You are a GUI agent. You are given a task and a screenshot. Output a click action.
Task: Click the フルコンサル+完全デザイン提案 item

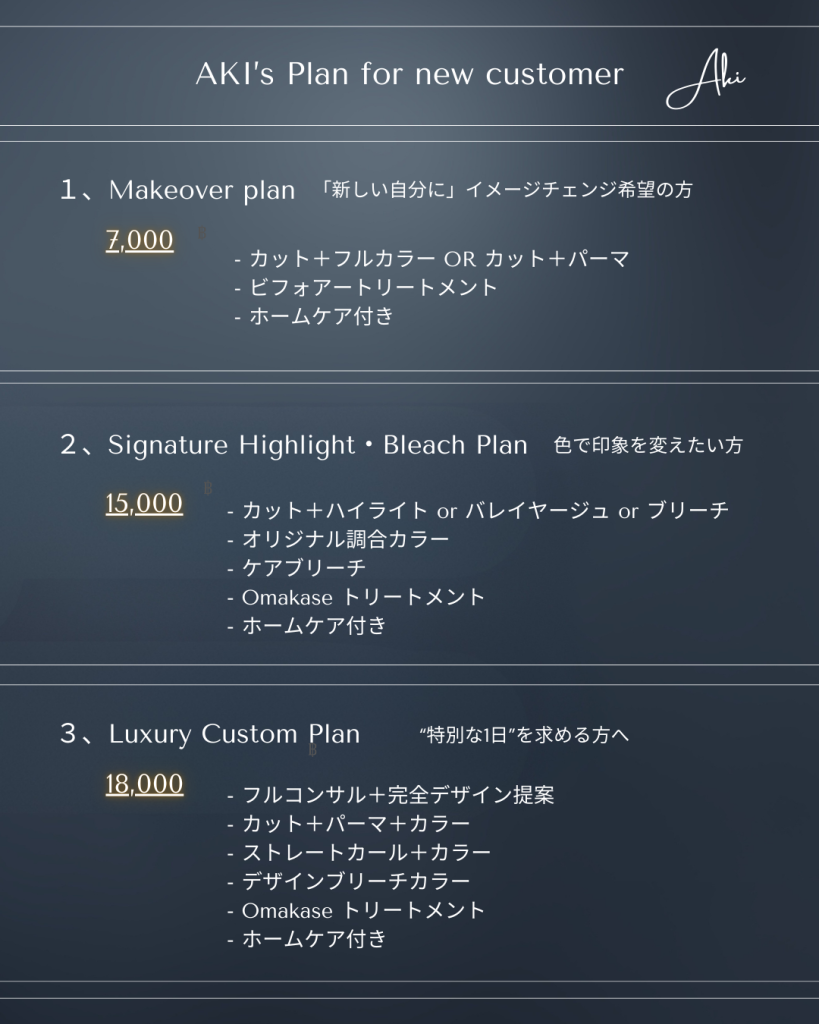391,795
